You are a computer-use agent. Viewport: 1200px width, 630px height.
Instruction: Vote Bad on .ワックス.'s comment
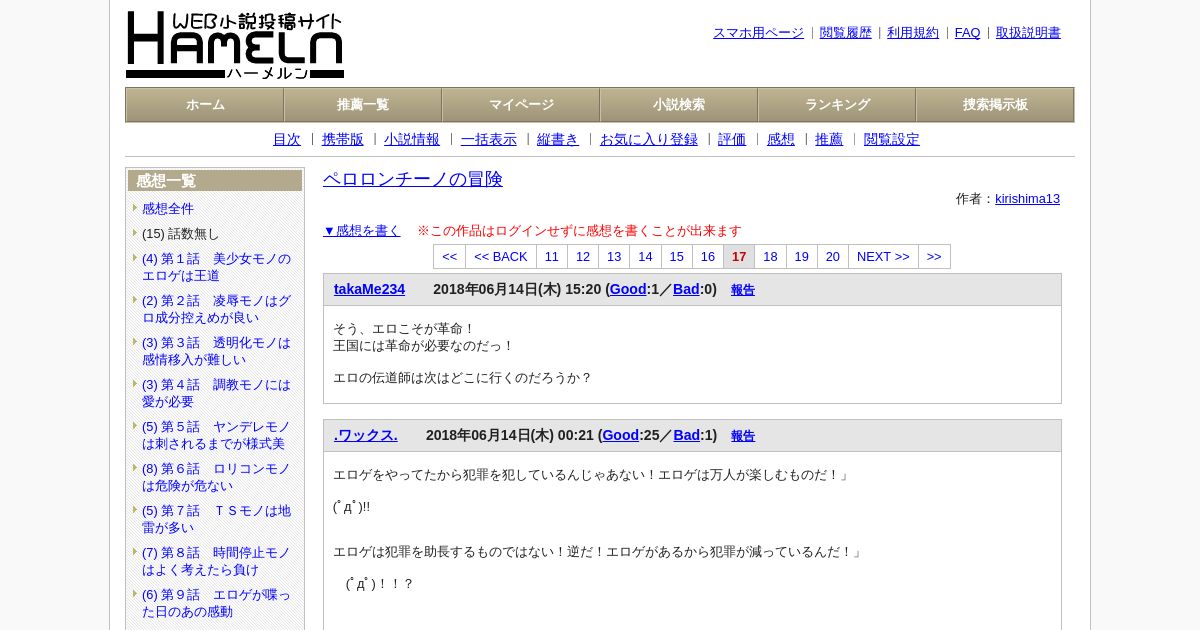tap(687, 435)
